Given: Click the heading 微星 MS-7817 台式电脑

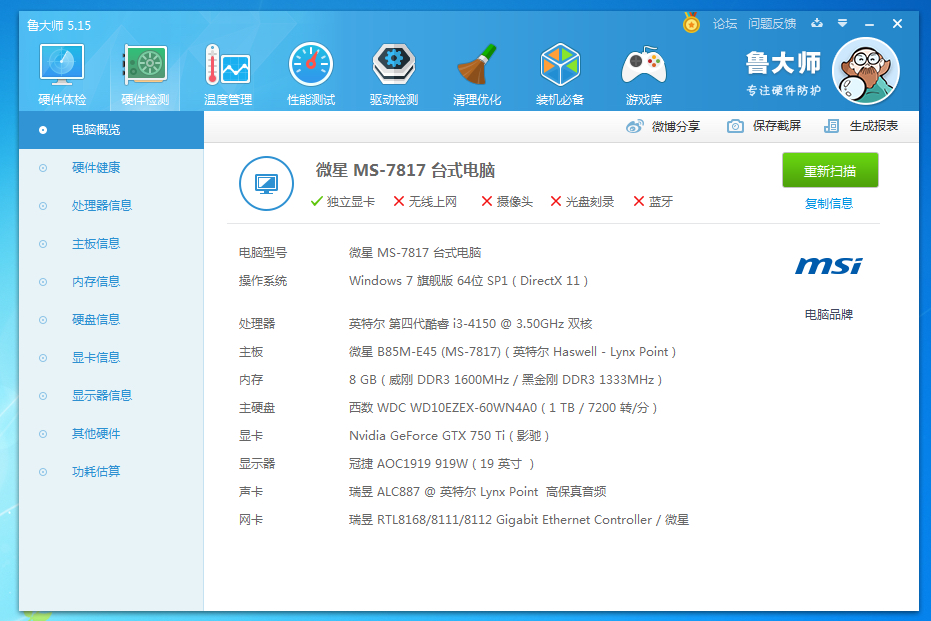Looking at the screenshot, I should click(x=405, y=170).
